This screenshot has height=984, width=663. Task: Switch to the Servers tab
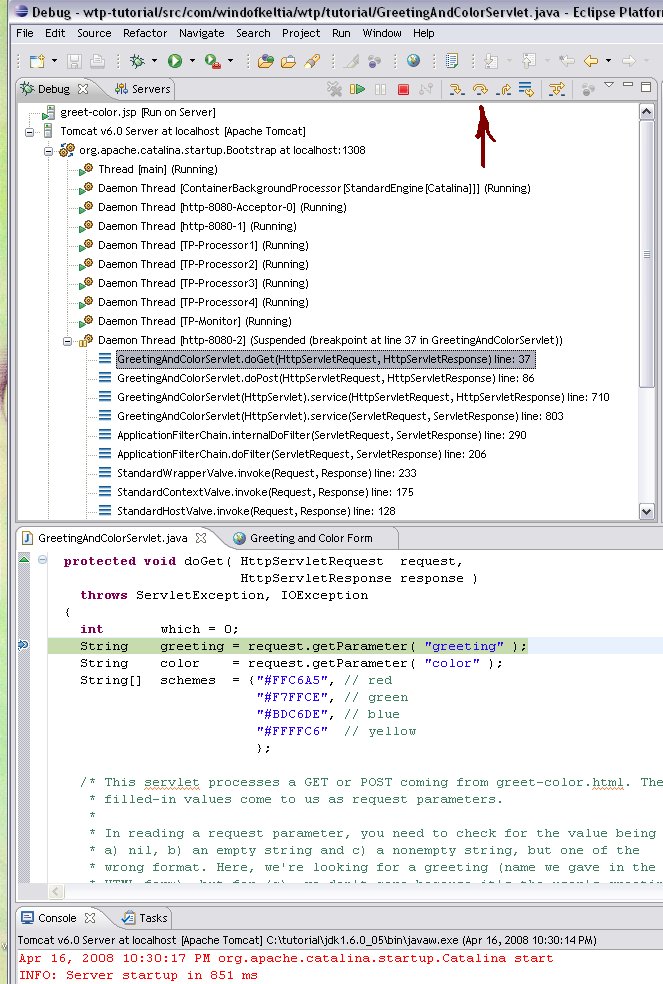[143, 89]
